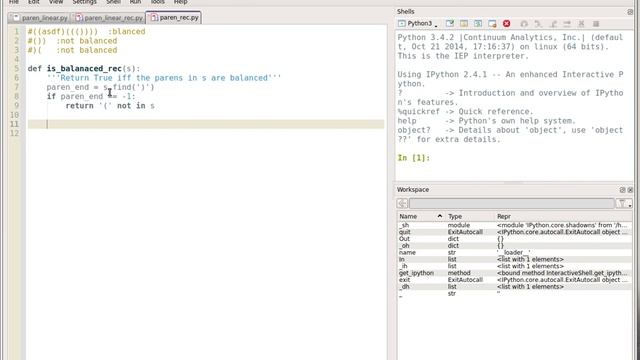Click comment '#()) :not balanced' on line 2
This screenshot has height=360, width=640.
(x=72, y=41)
